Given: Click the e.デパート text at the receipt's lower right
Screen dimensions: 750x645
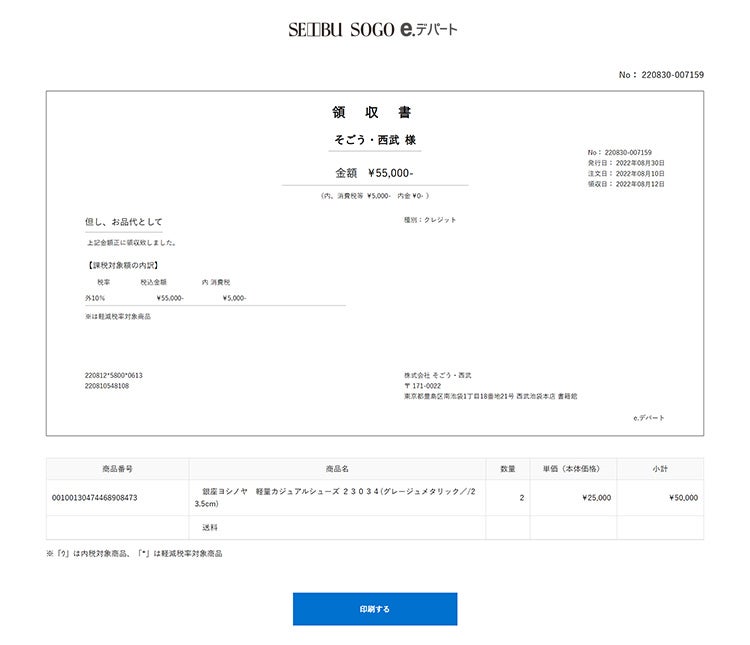Looking at the screenshot, I should pyautogui.click(x=649, y=418).
